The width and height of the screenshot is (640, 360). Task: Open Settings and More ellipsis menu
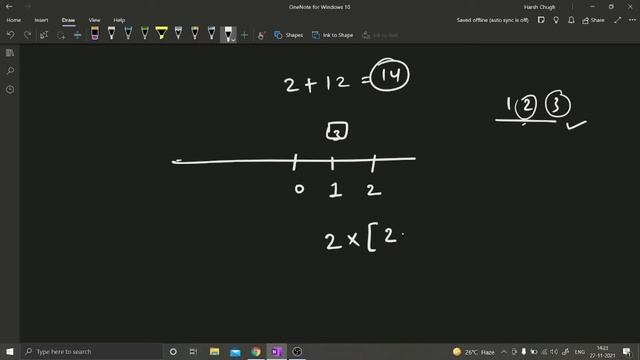(632, 20)
